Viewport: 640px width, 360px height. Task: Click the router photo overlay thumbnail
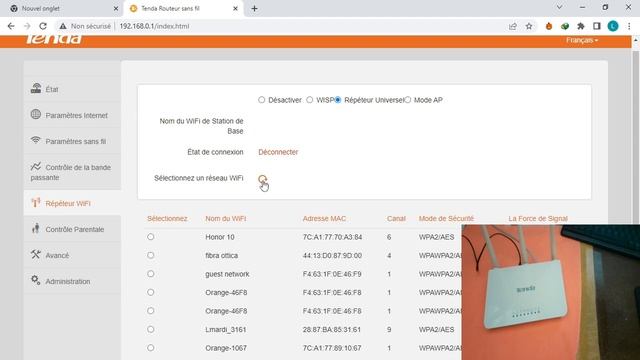pyautogui.click(x=551, y=292)
